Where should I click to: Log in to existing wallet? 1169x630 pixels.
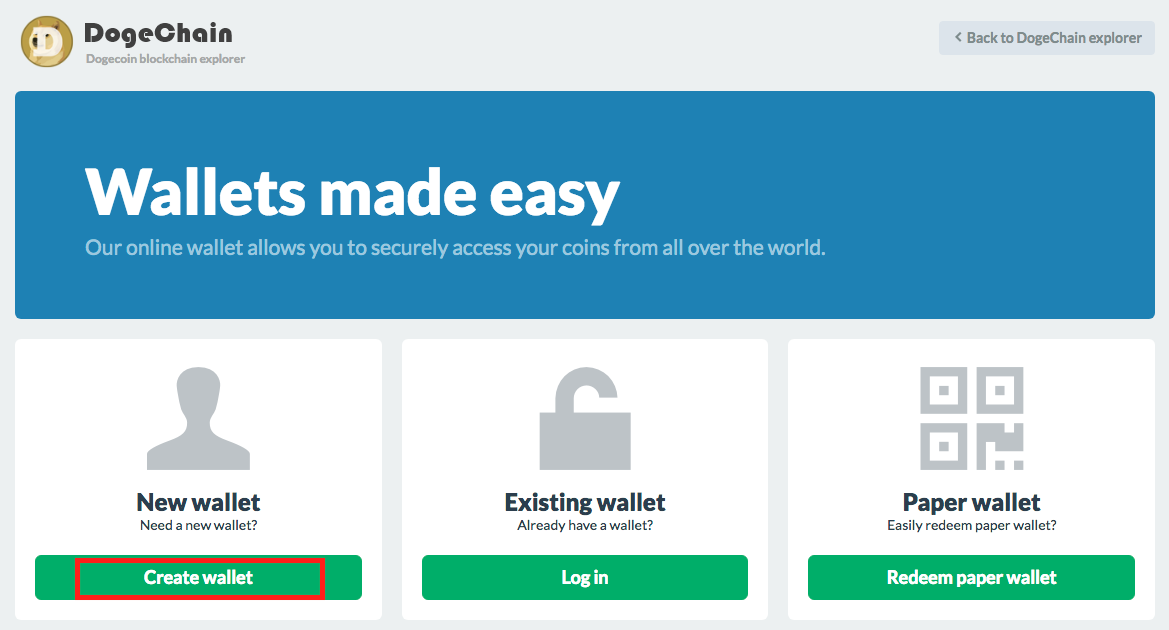click(584, 577)
